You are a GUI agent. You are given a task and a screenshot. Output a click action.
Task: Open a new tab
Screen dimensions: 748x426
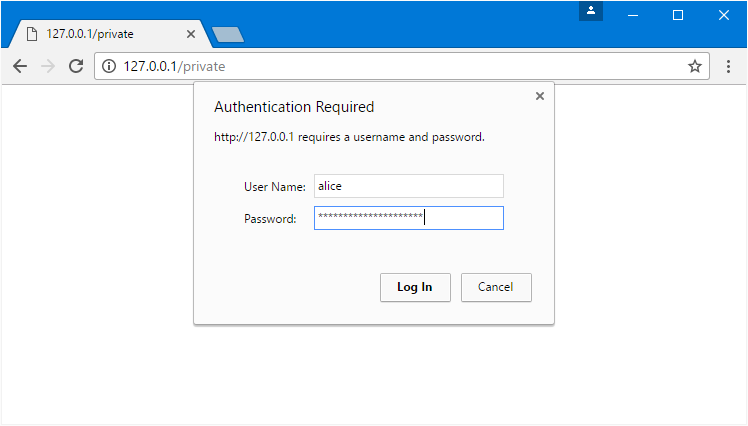tap(228, 35)
